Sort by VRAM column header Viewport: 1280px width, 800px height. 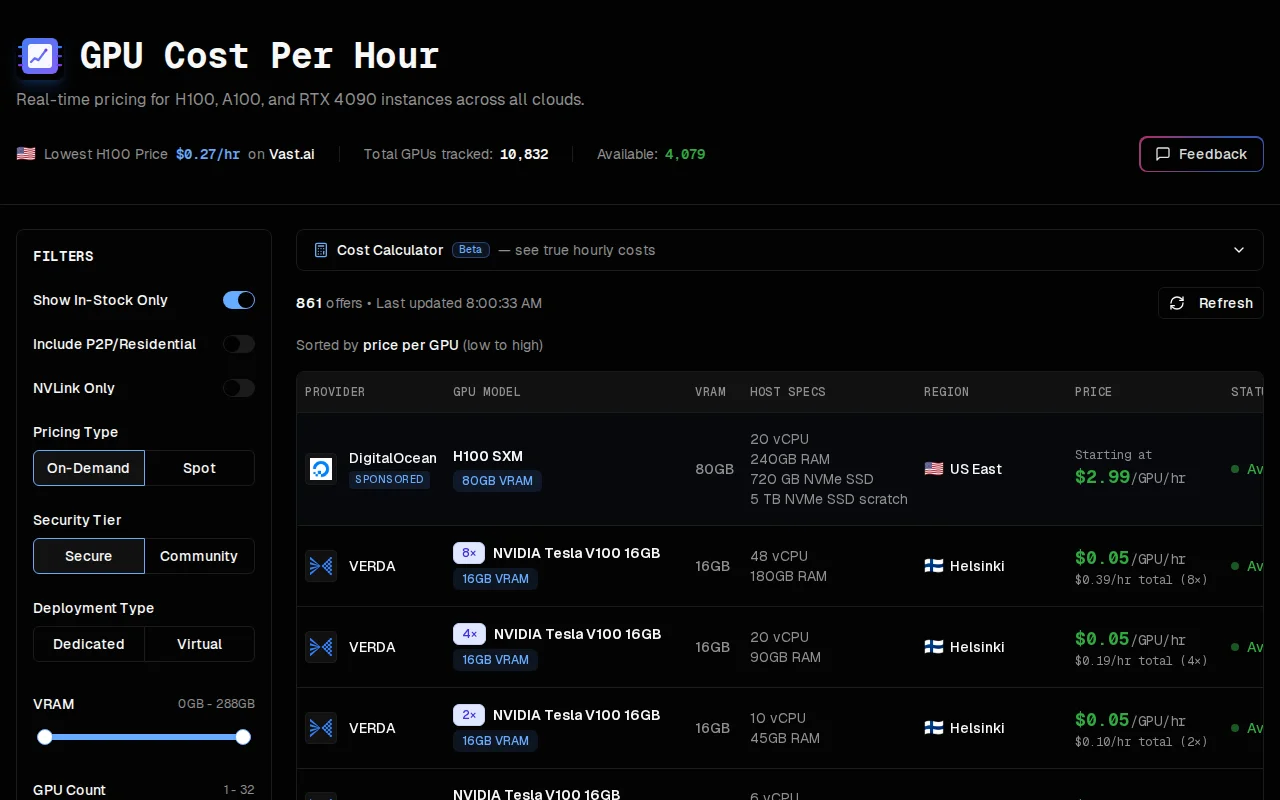(x=711, y=392)
